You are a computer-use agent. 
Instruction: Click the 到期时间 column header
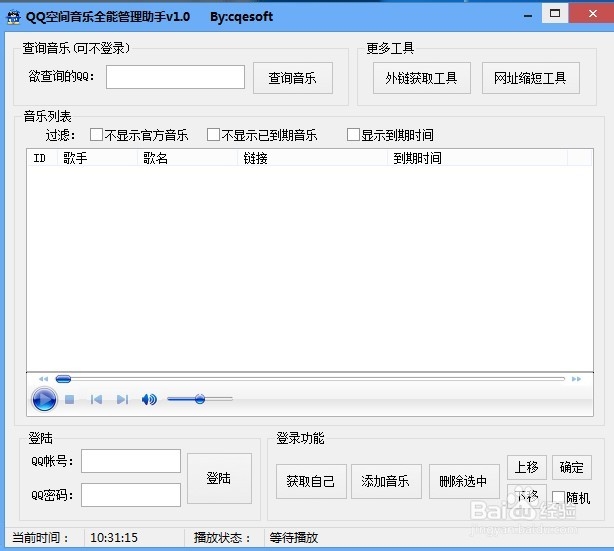click(477, 158)
